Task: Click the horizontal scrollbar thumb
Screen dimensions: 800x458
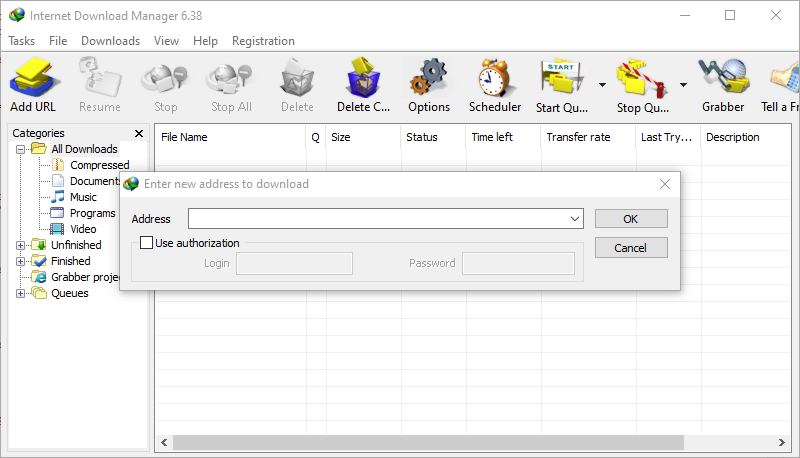Action: coord(428,443)
